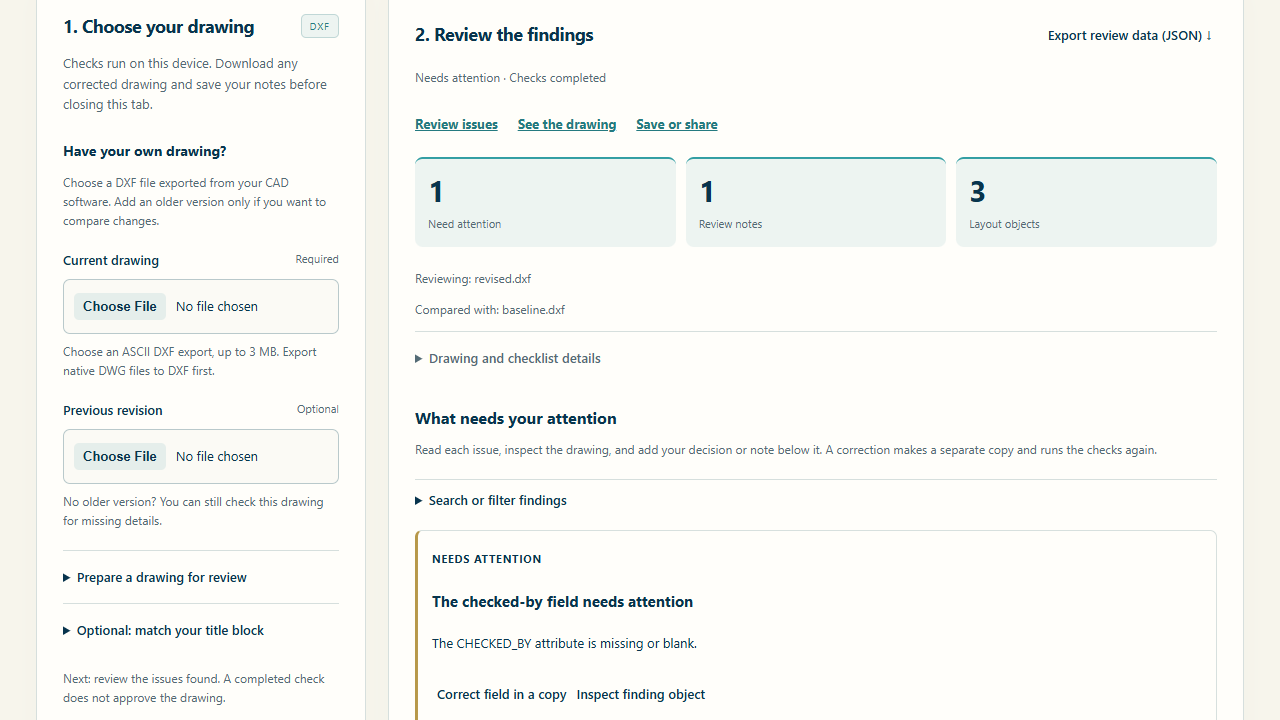Expand Prepare a drawing for review
The height and width of the screenshot is (720, 1280).
155,577
